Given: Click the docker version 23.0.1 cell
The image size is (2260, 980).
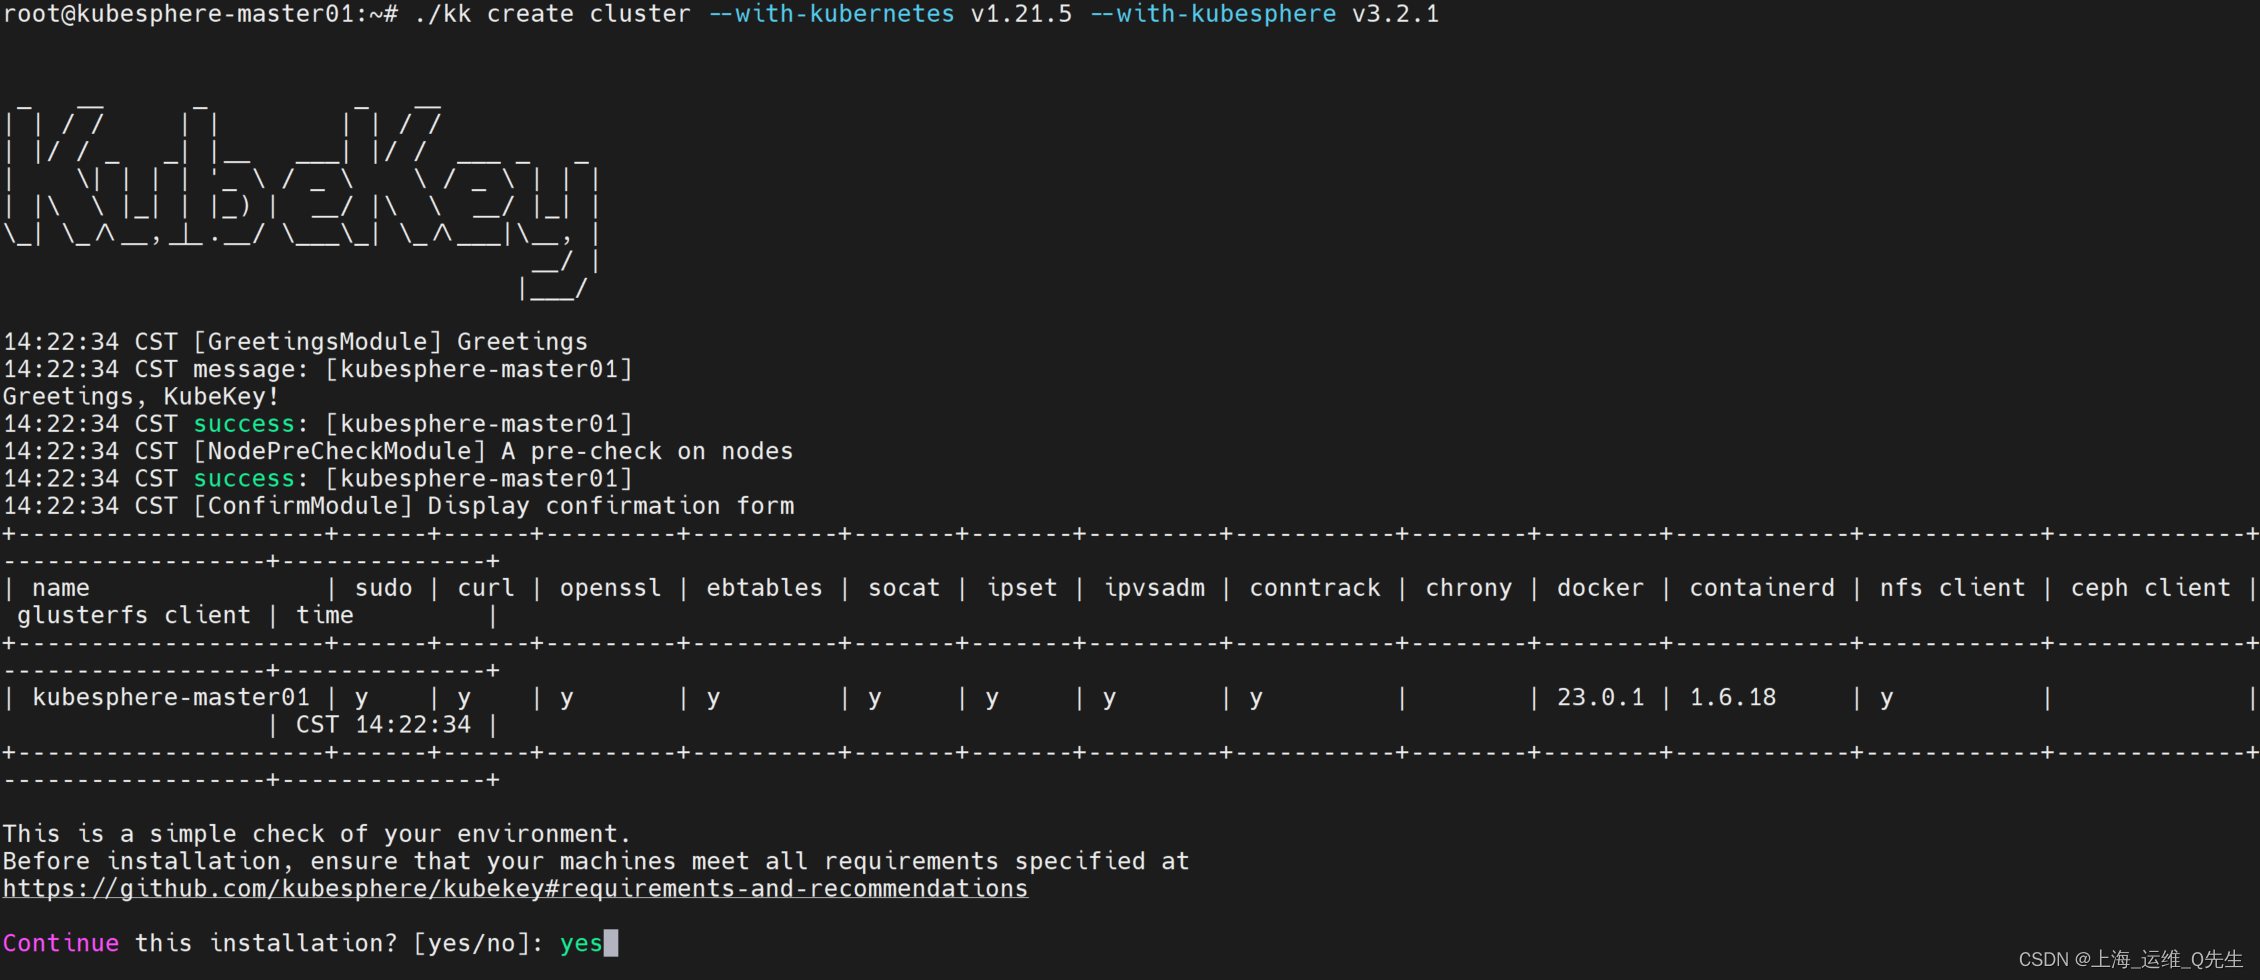Looking at the screenshot, I should click(1601, 697).
